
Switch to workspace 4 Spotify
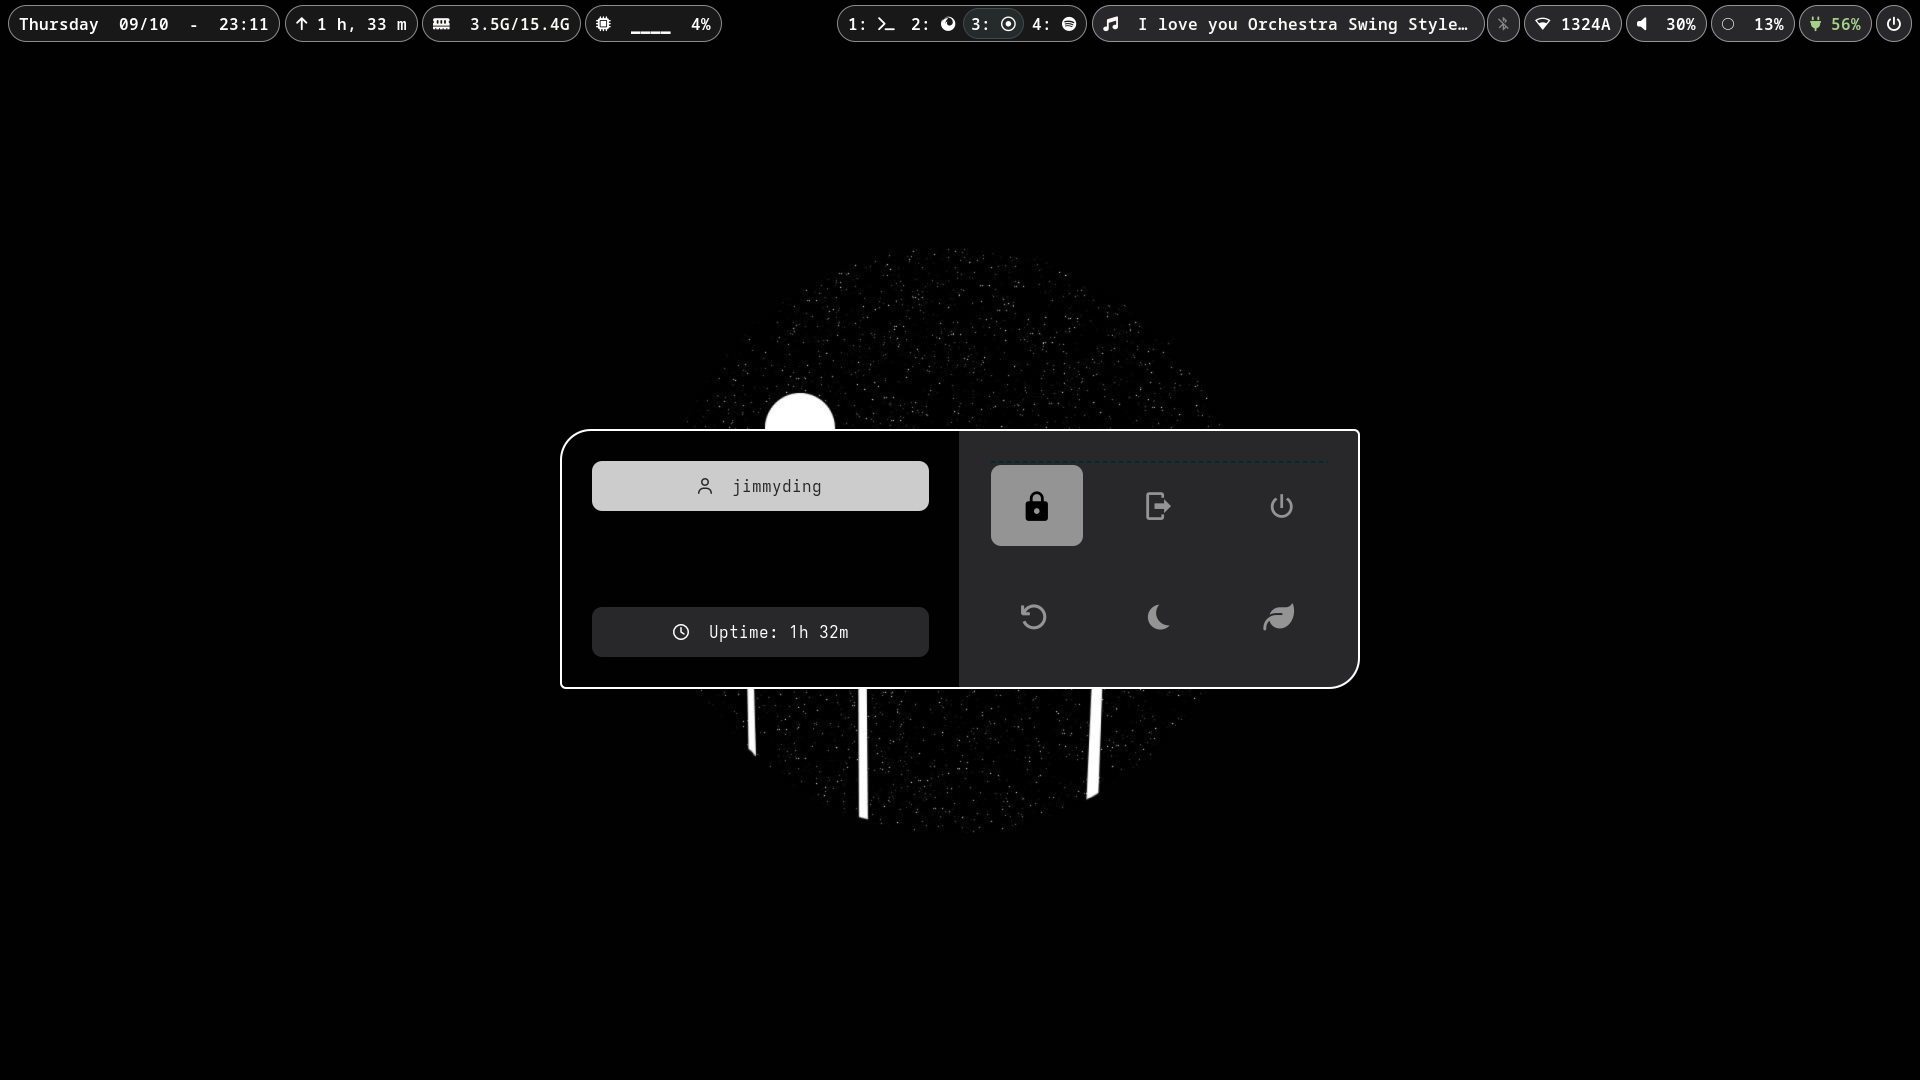[x=1054, y=24]
